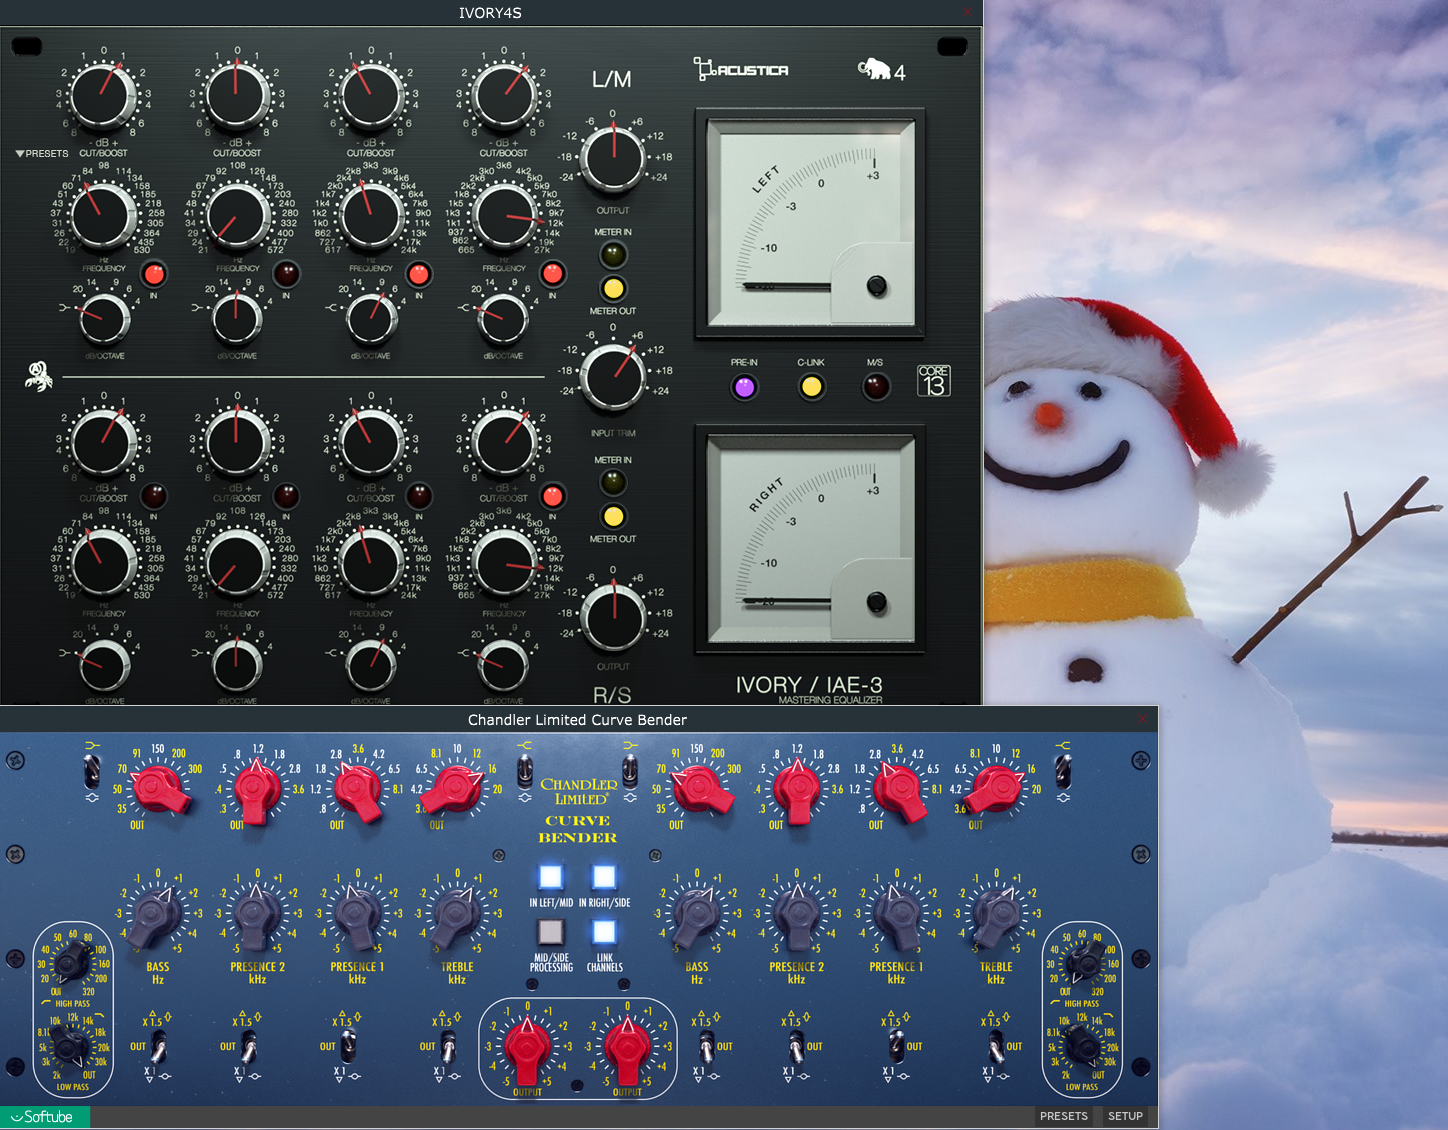Disable the R/S fourth band IN button
Screen dimensions: 1448x1130
pos(552,495)
